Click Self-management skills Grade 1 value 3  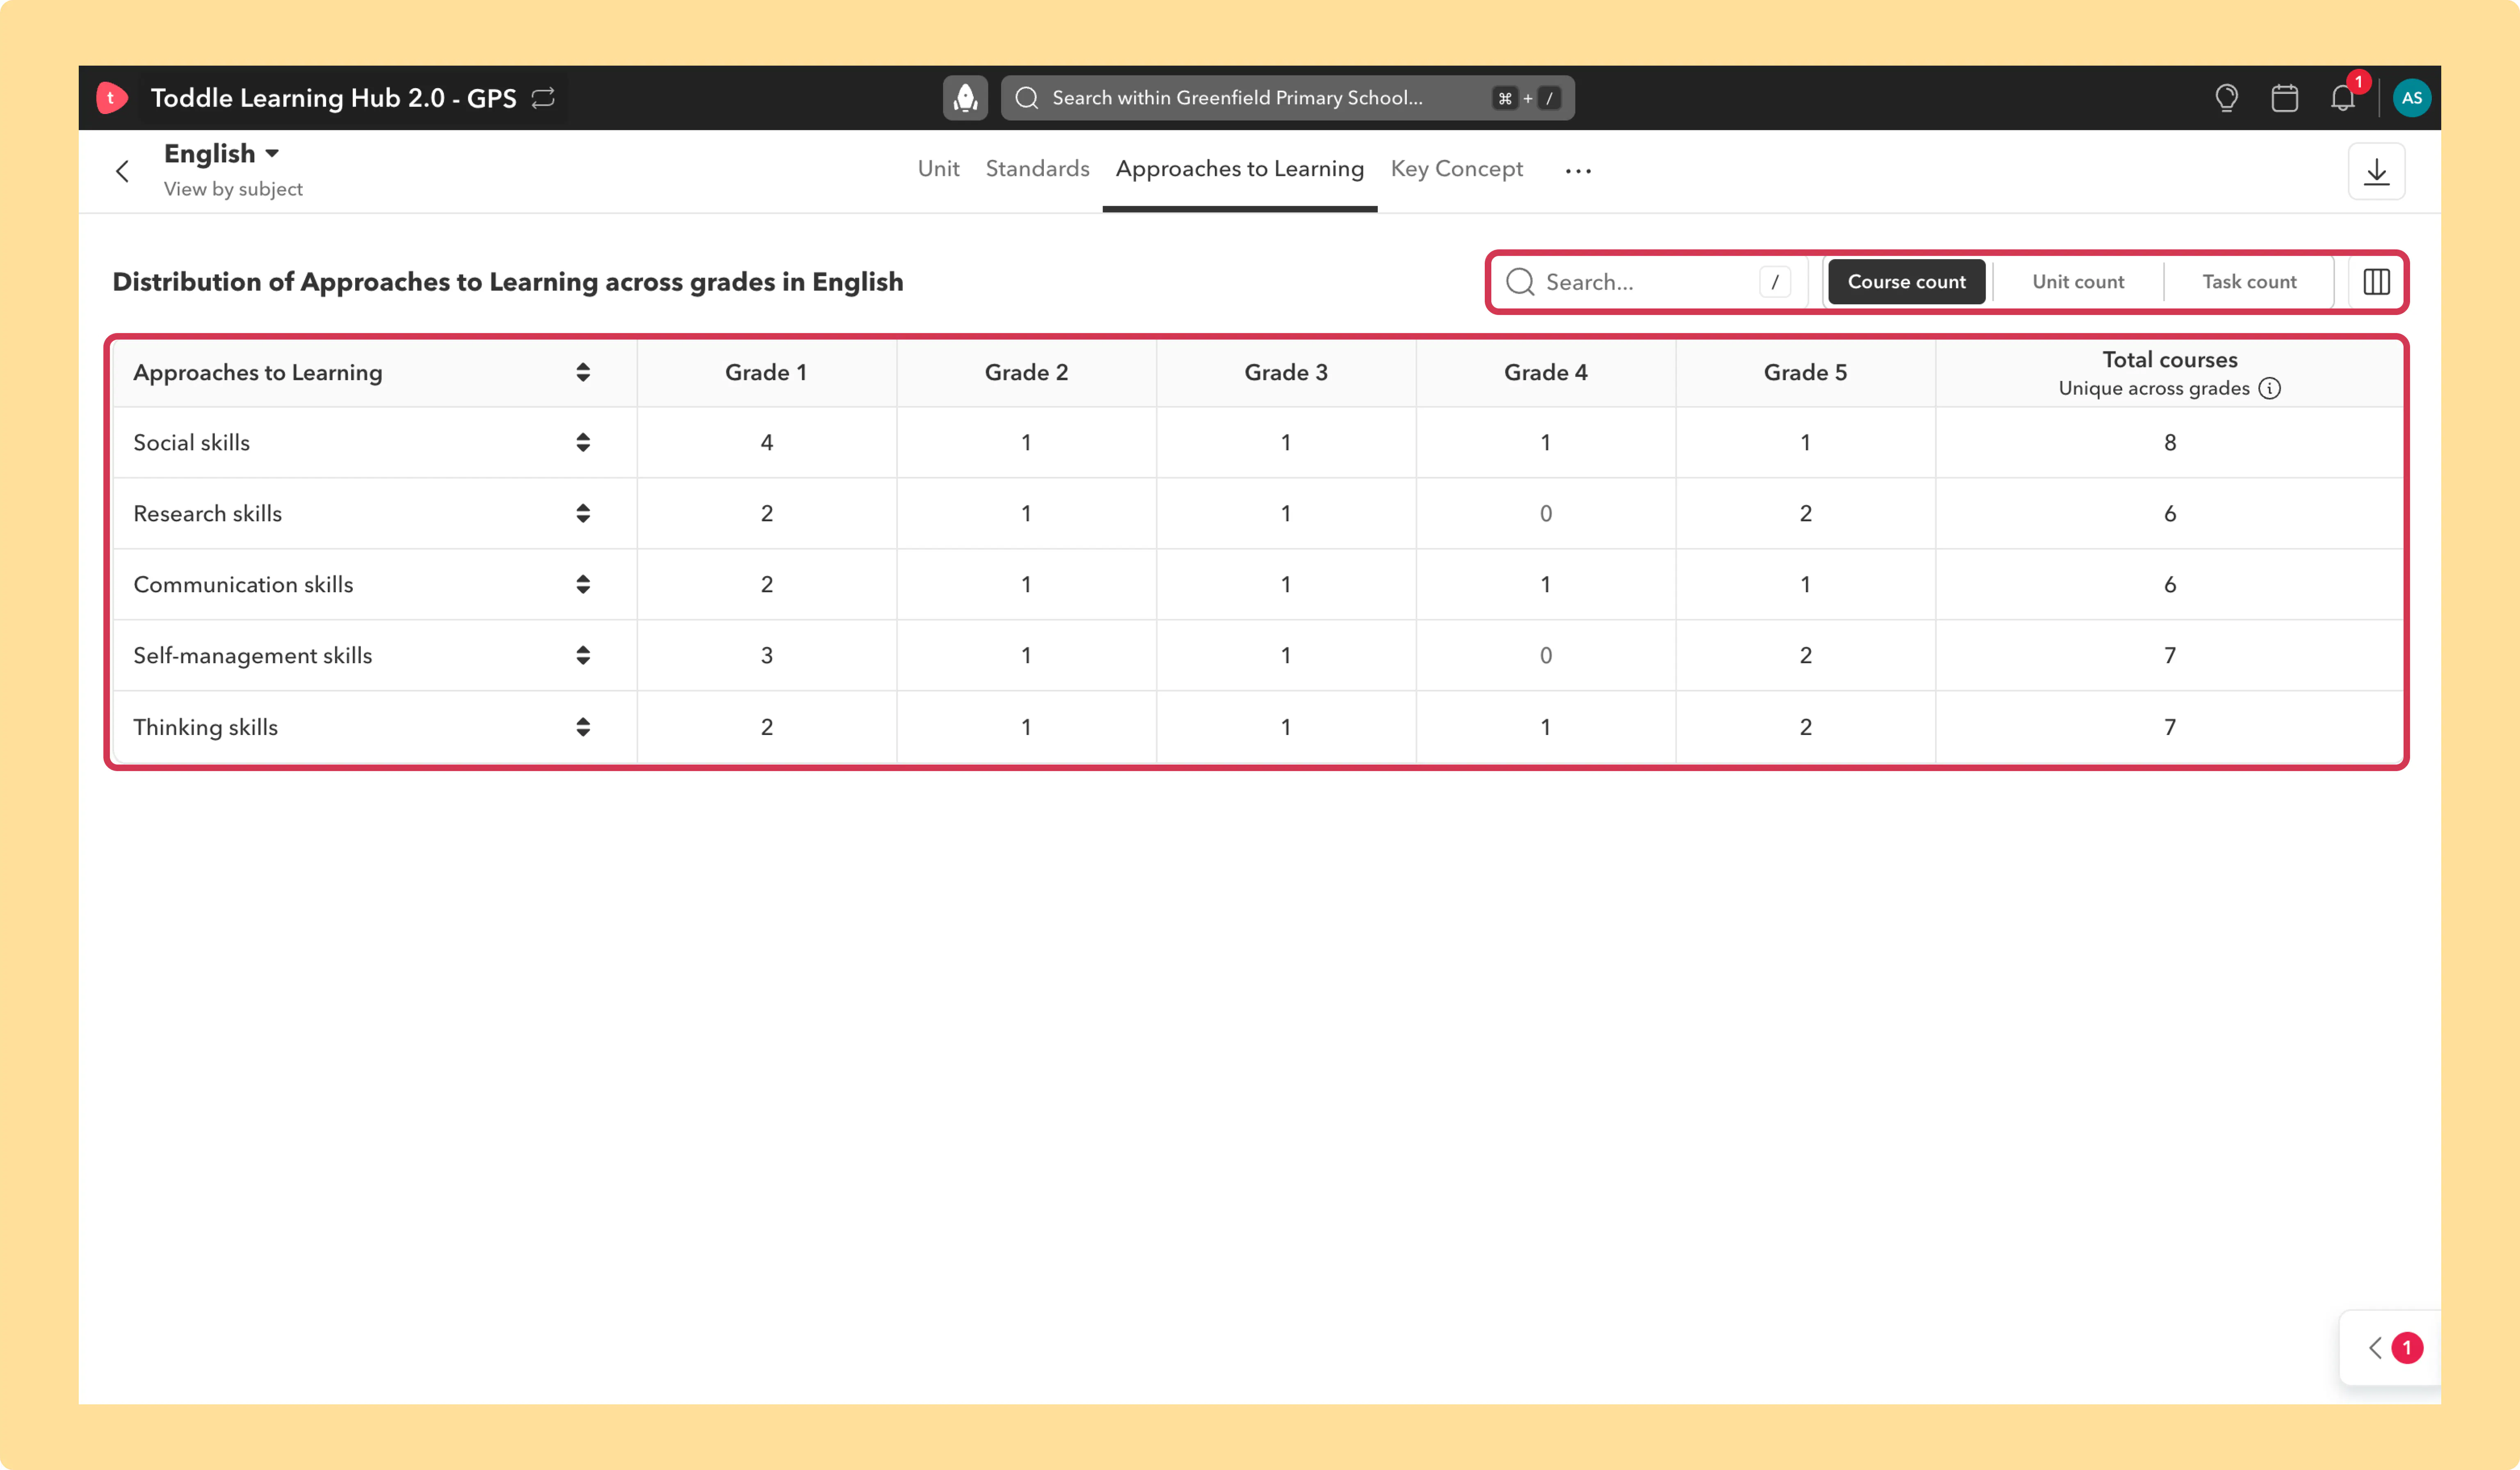pyautogui.click(x=767, y=655)
